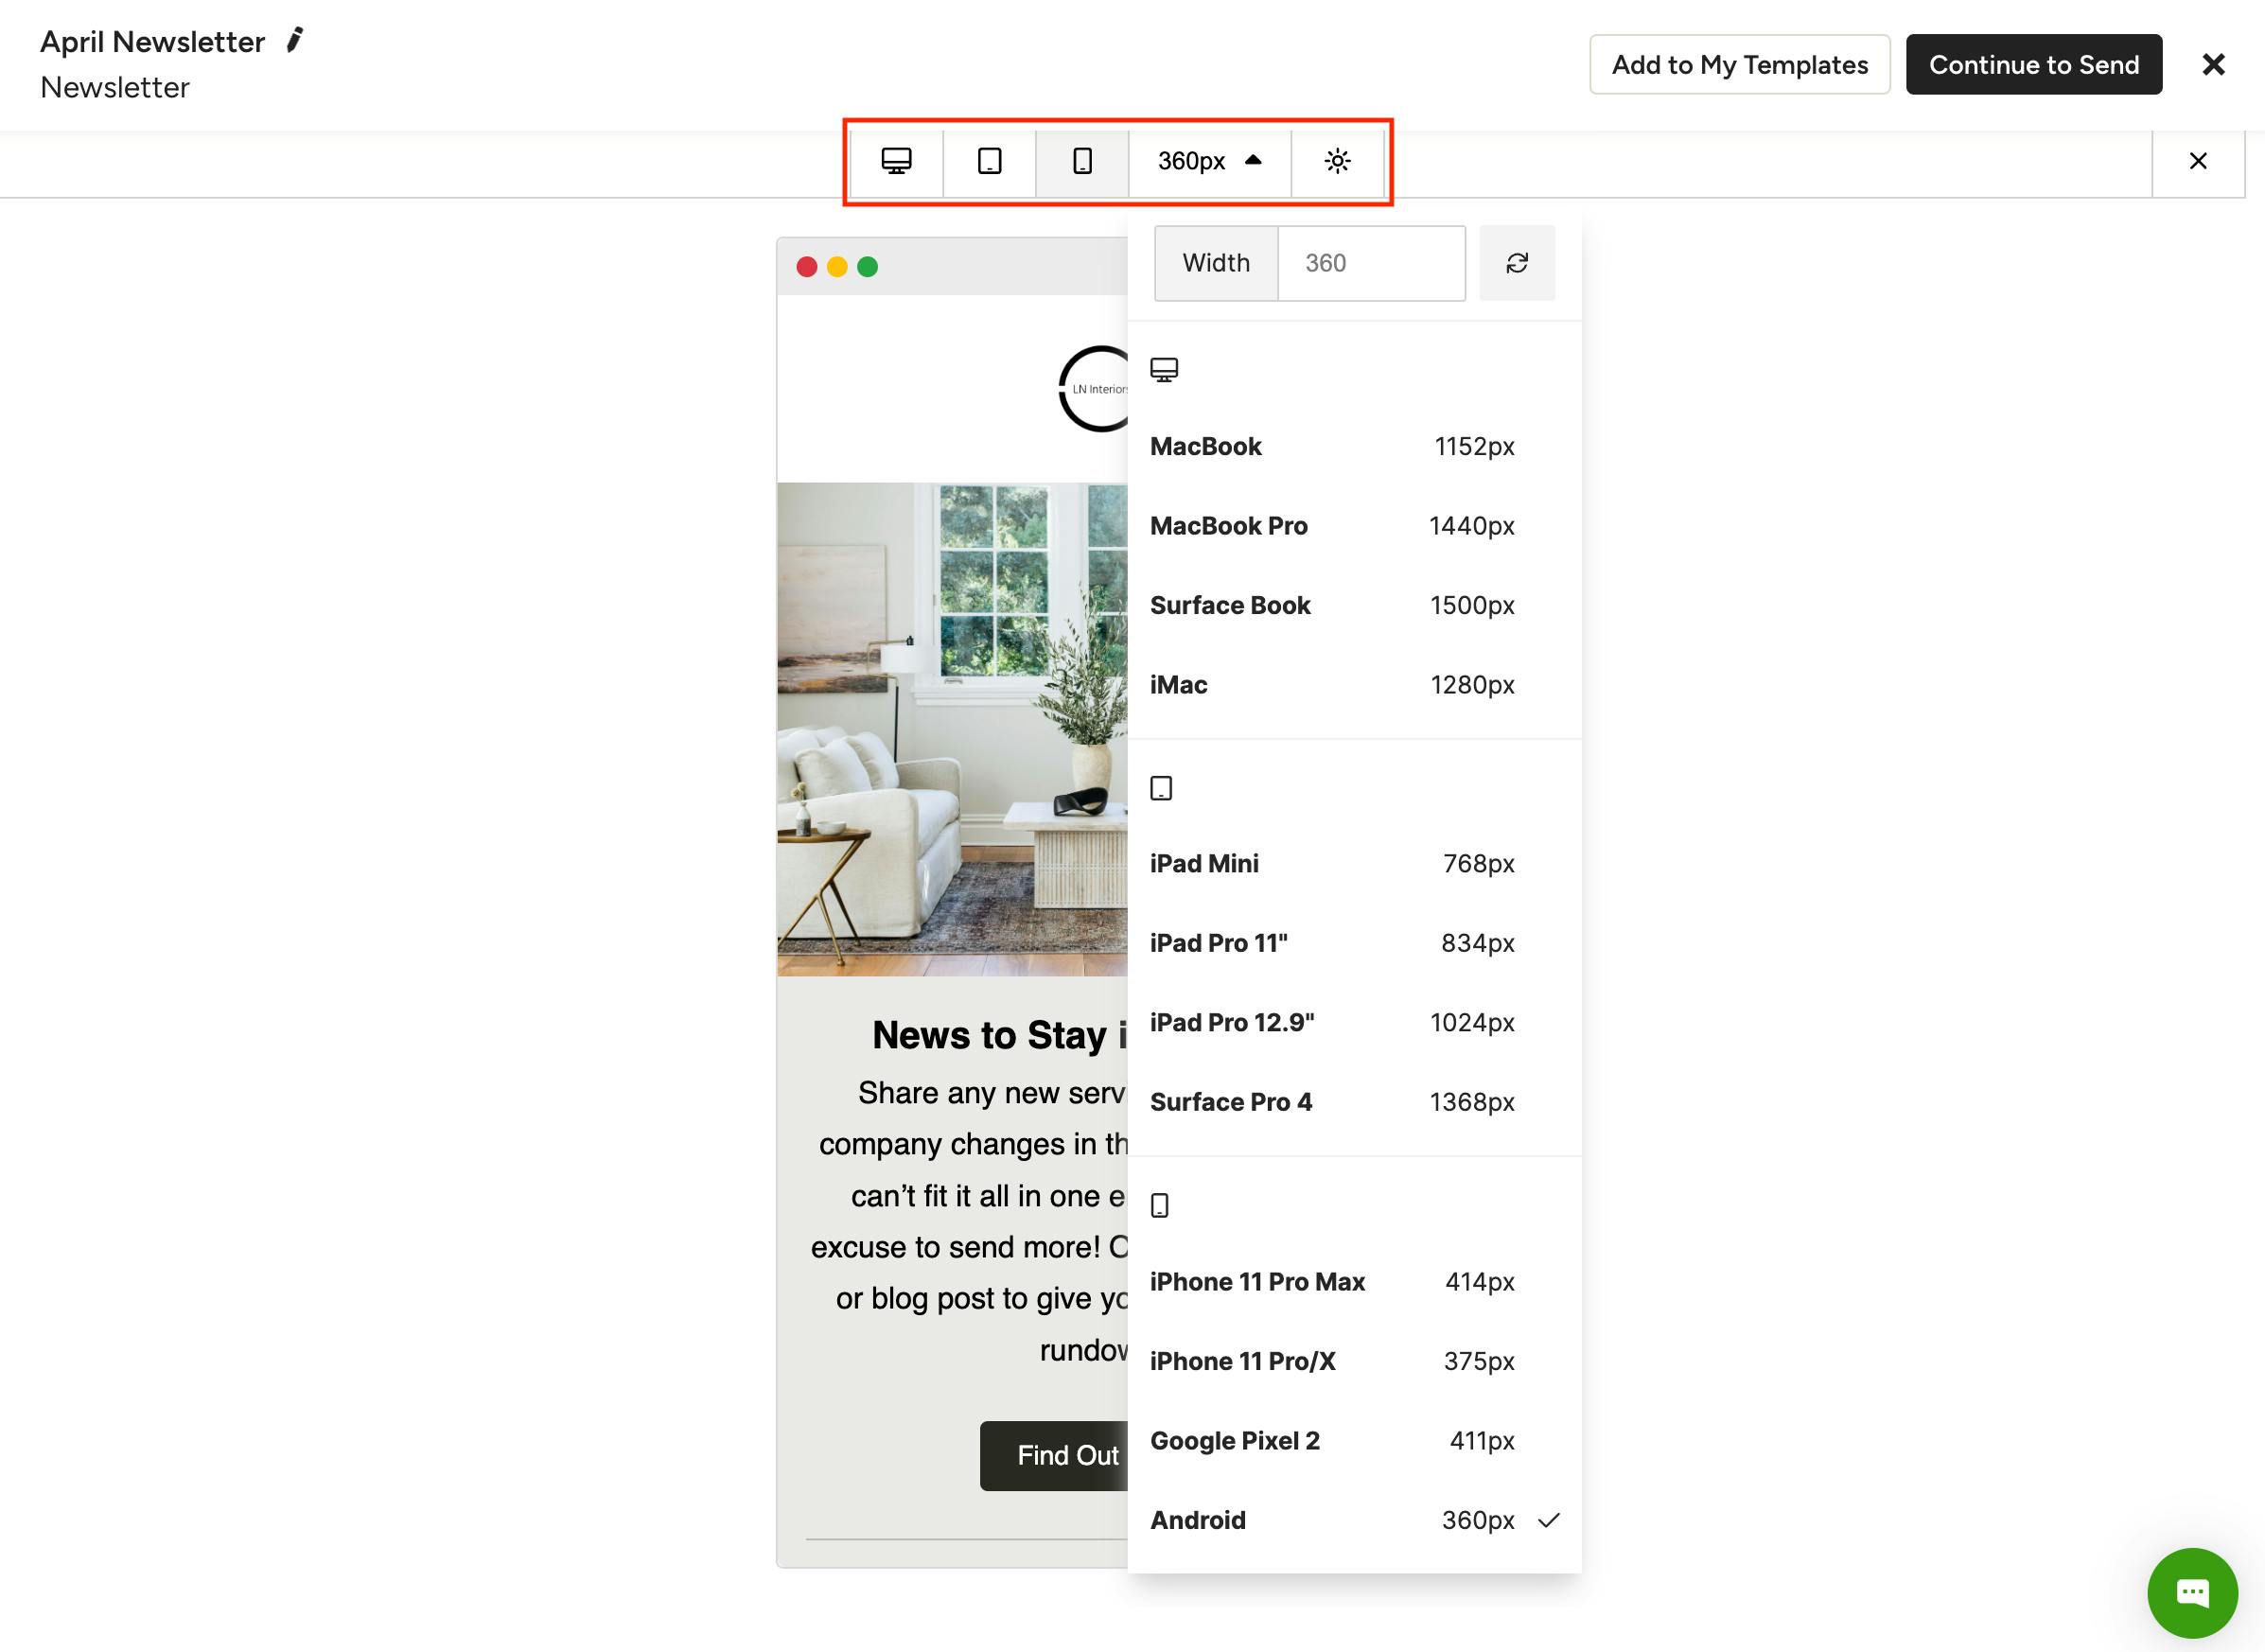Click the refresh width icon
The width and height of the screenshot is (2265, 1652).
(x=1516, y=263)
